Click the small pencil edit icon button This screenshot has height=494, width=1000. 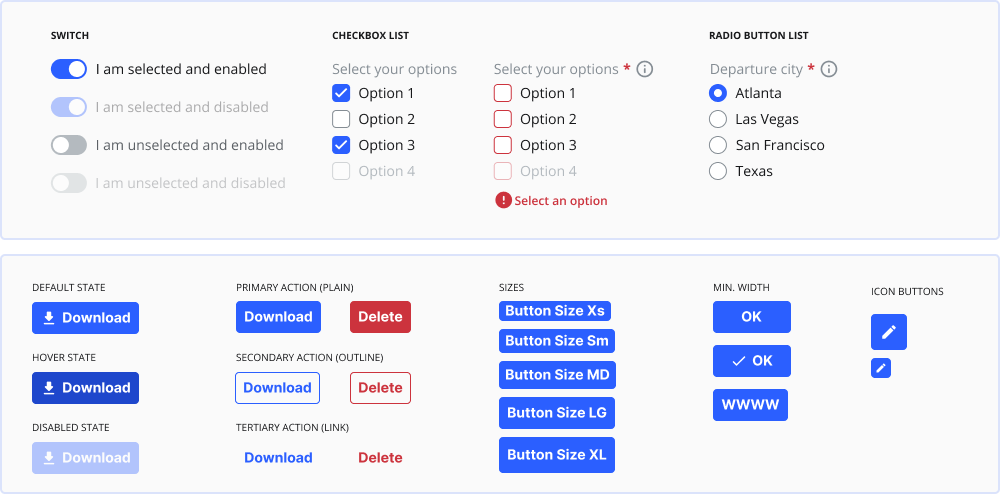[881, 368]
